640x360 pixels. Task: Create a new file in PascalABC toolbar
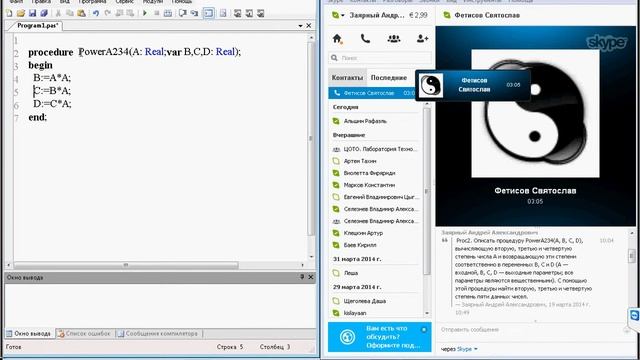click(x=9, y=13)
